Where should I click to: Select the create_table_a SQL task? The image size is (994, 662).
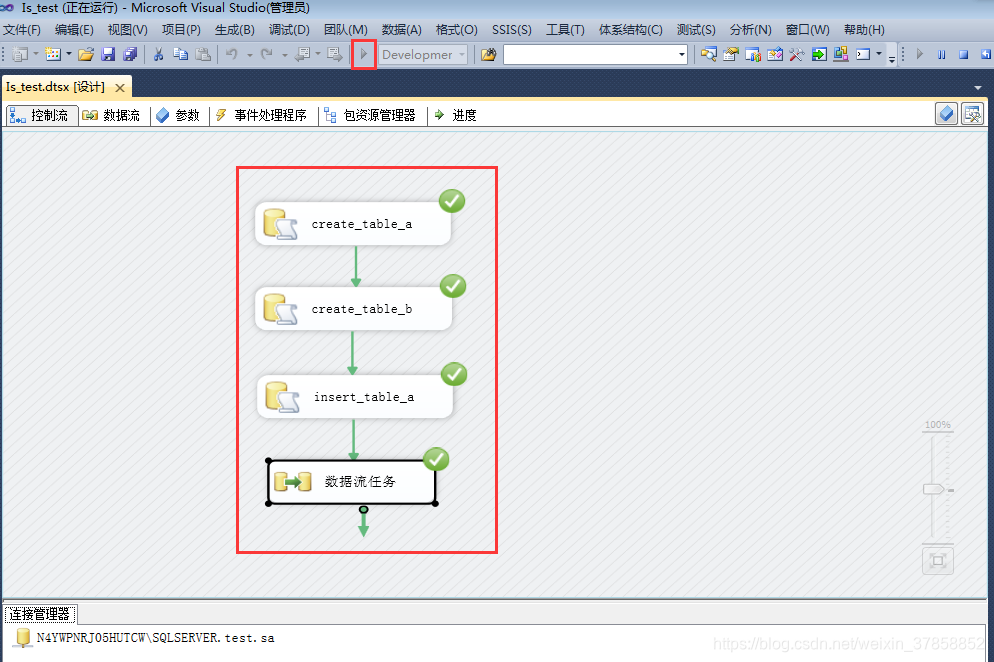(353, 224)
